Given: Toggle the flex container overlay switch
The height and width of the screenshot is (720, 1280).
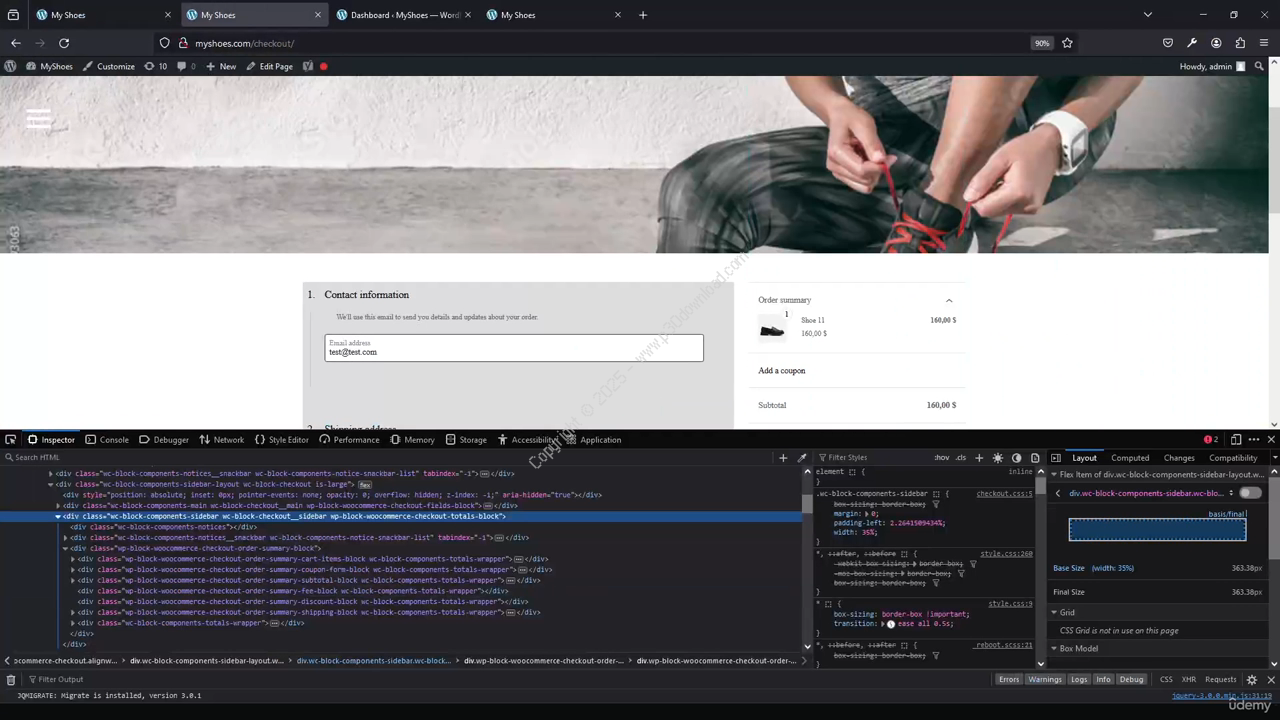Looking at the screenshot, I should tap(1250, 493).
